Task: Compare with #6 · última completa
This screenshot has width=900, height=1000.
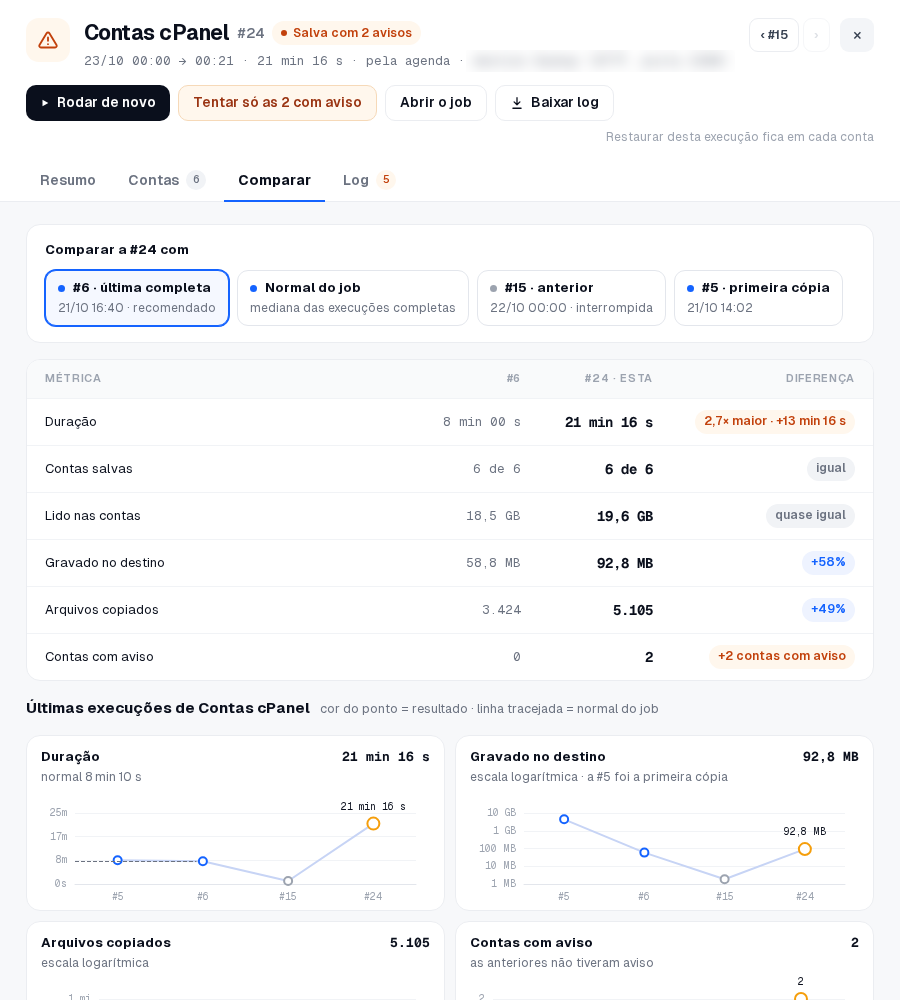Action: click(137, 298)
